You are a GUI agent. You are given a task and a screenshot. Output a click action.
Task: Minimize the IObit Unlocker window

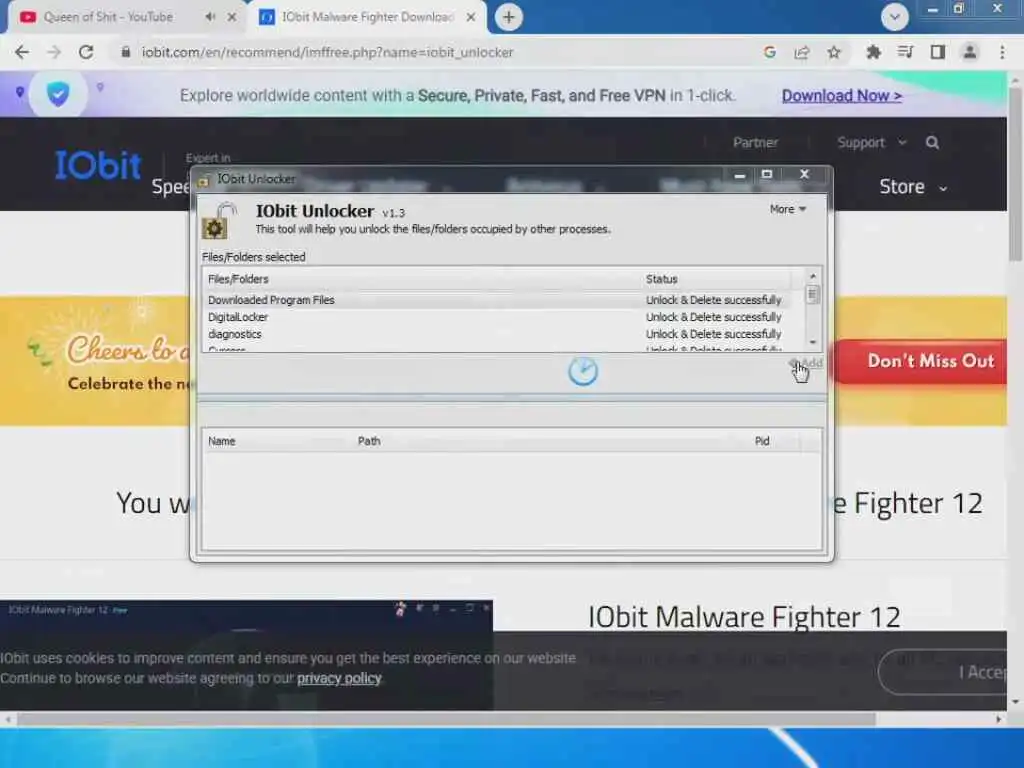point(739,175)
